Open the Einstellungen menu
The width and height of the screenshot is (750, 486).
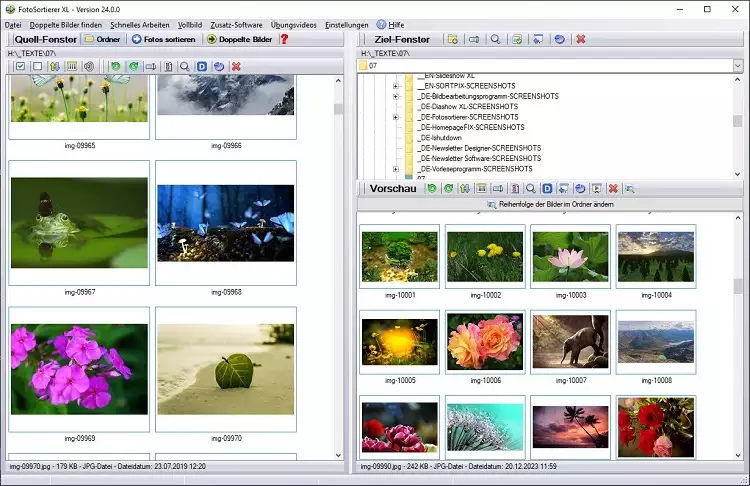346,24
